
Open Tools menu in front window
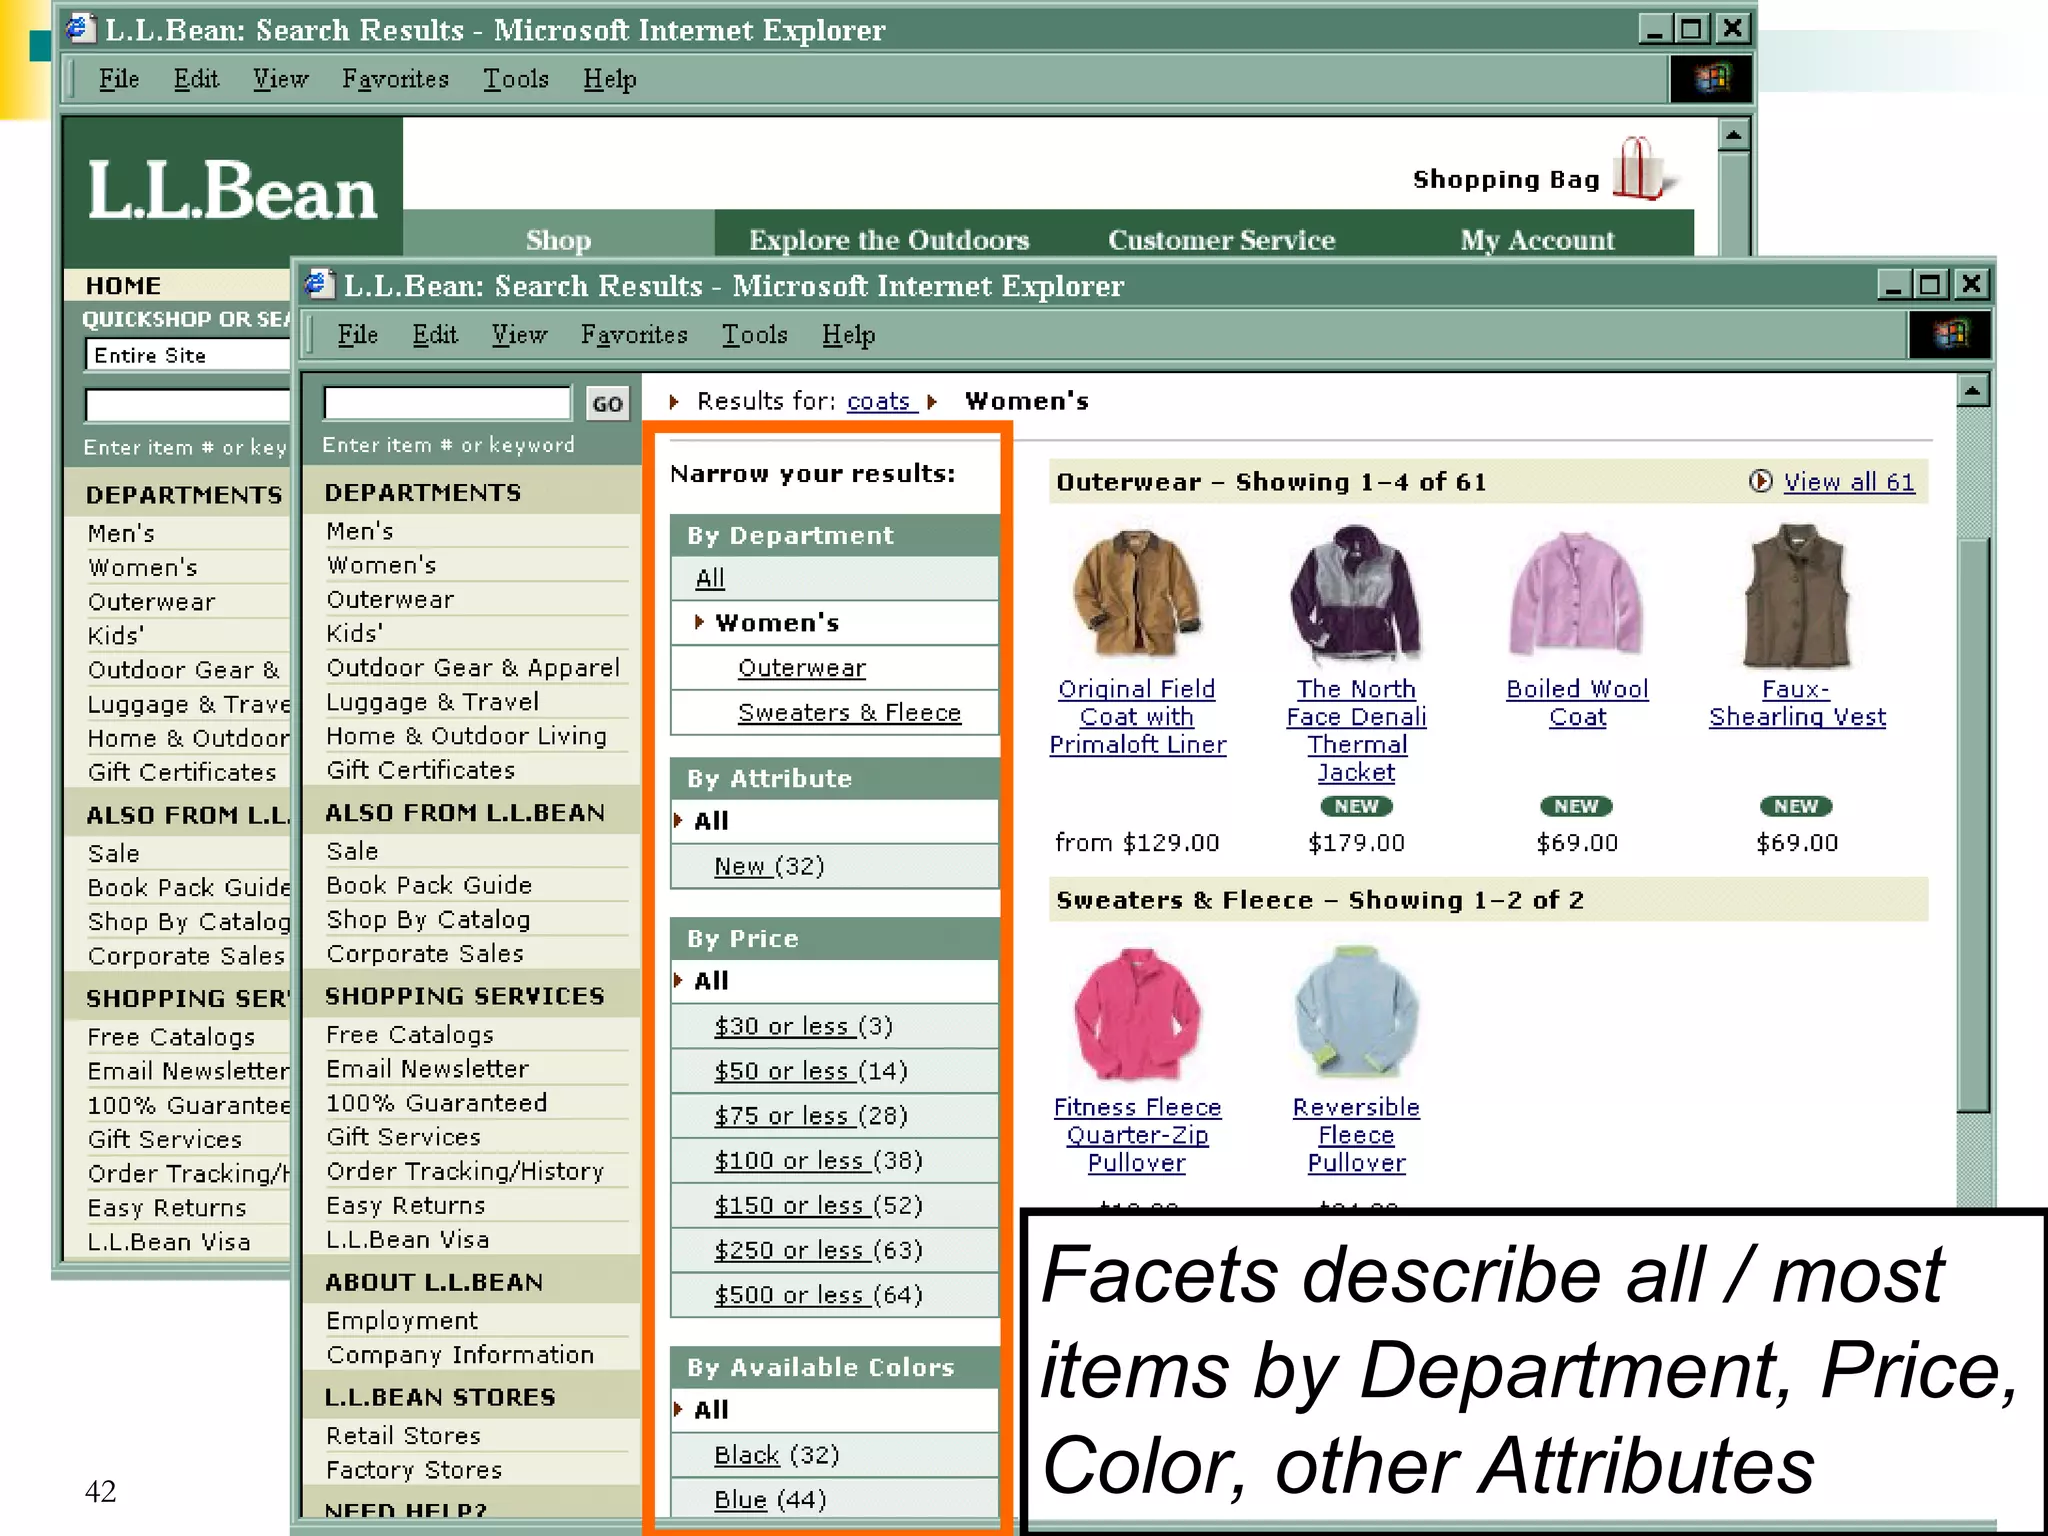755,335
